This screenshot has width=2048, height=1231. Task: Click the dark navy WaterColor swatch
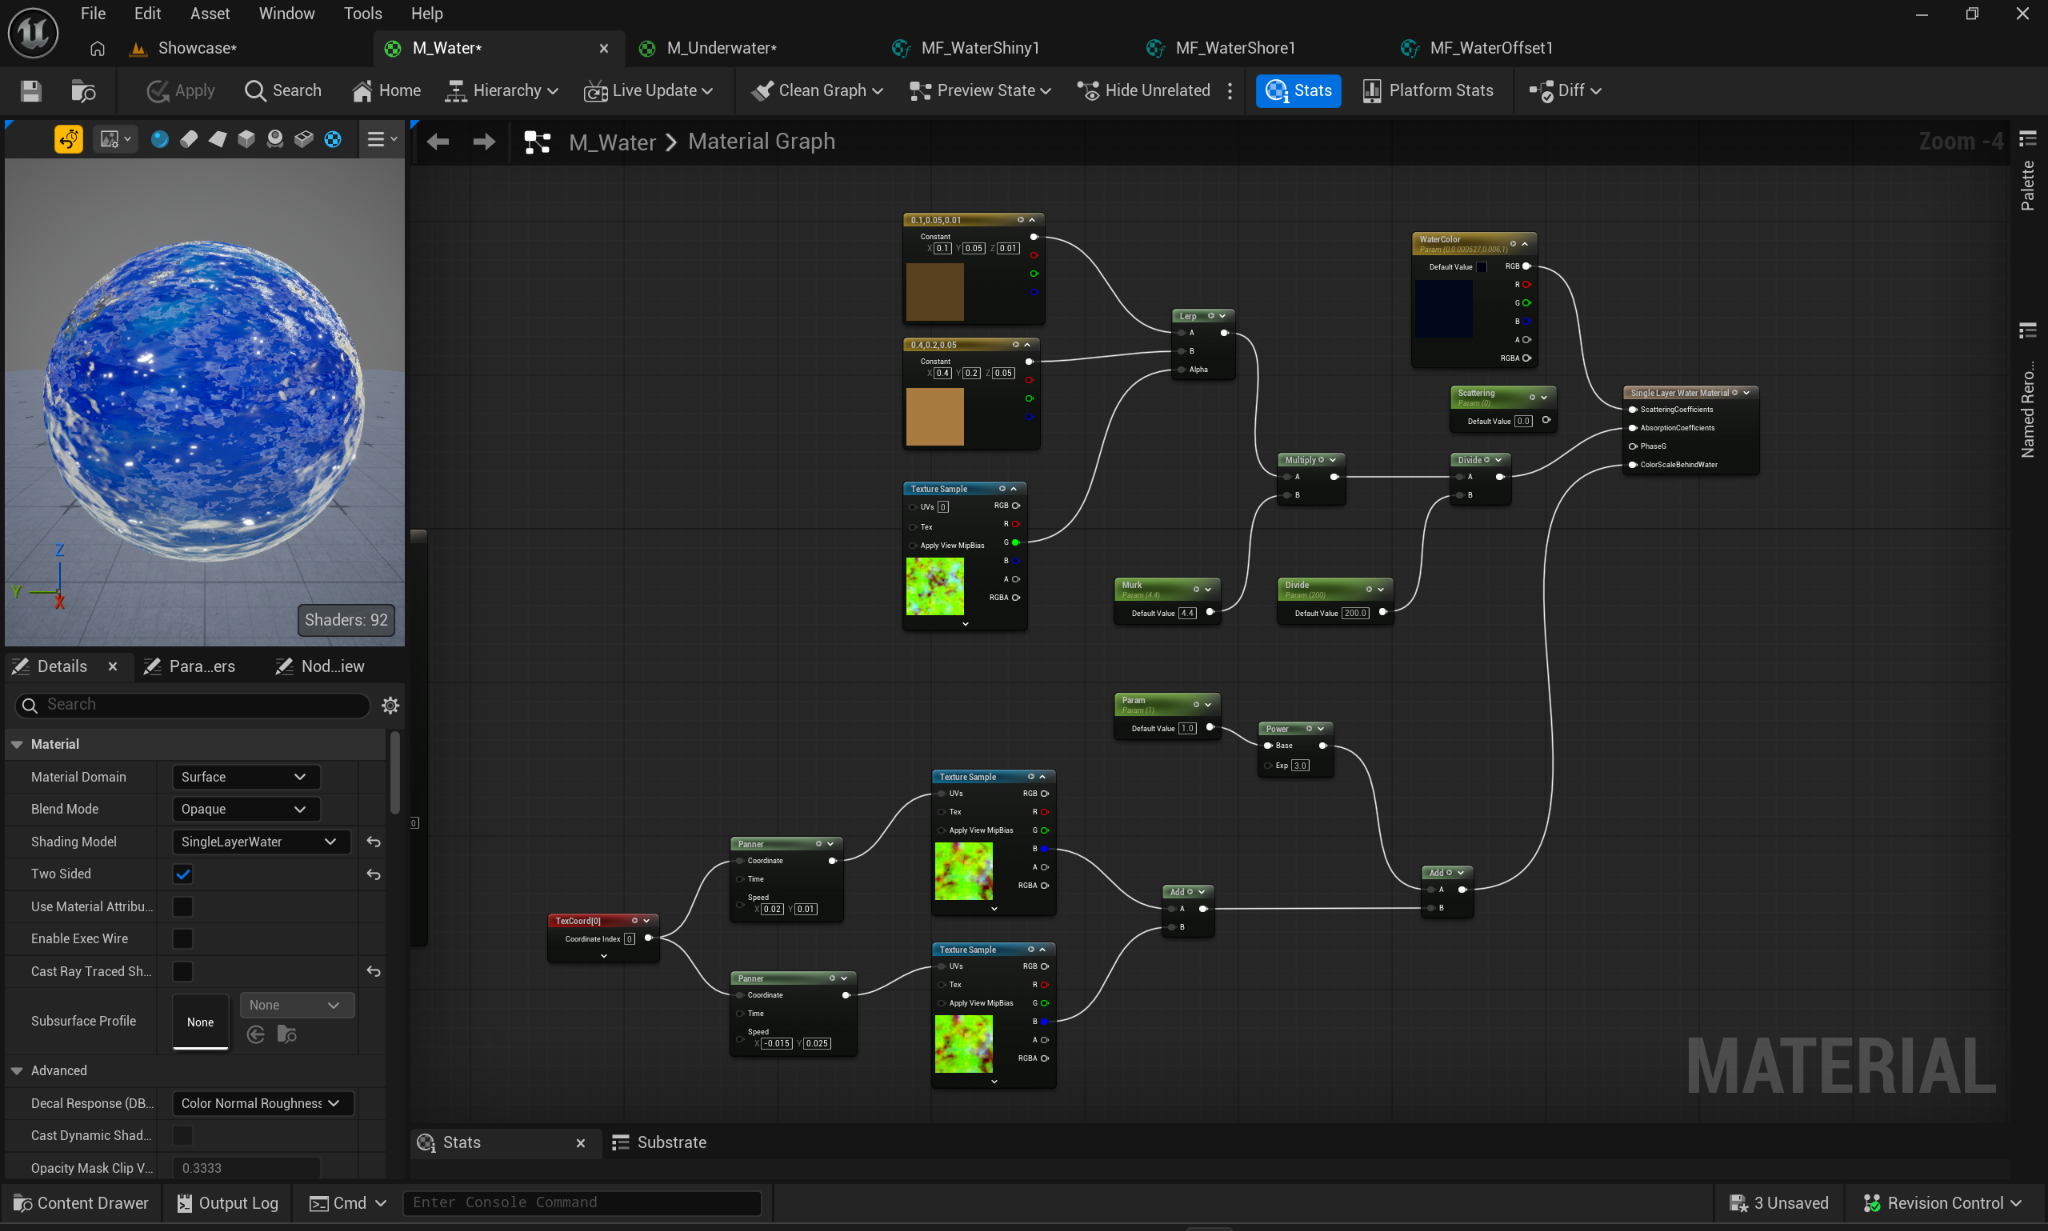coord(1443,309)
